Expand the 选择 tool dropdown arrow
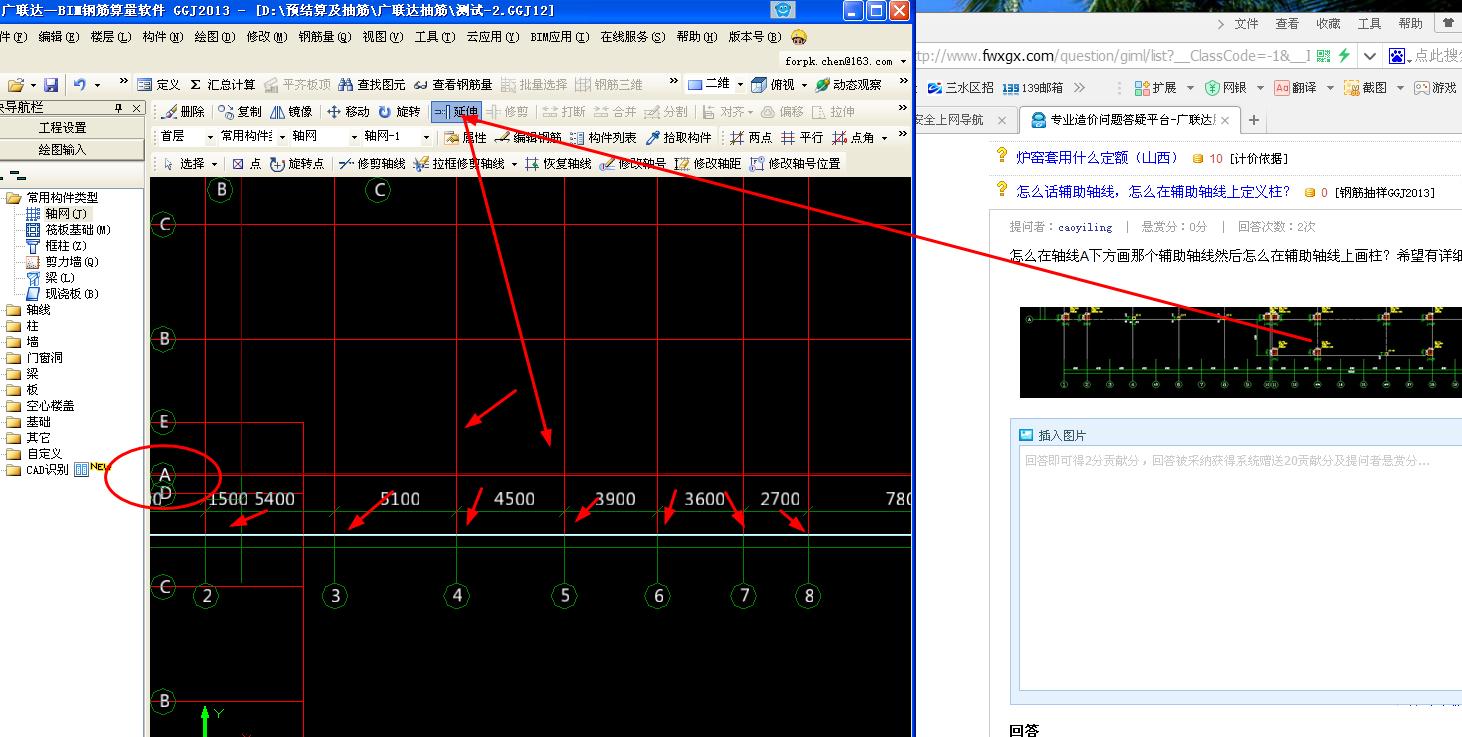 coord(214,164)
